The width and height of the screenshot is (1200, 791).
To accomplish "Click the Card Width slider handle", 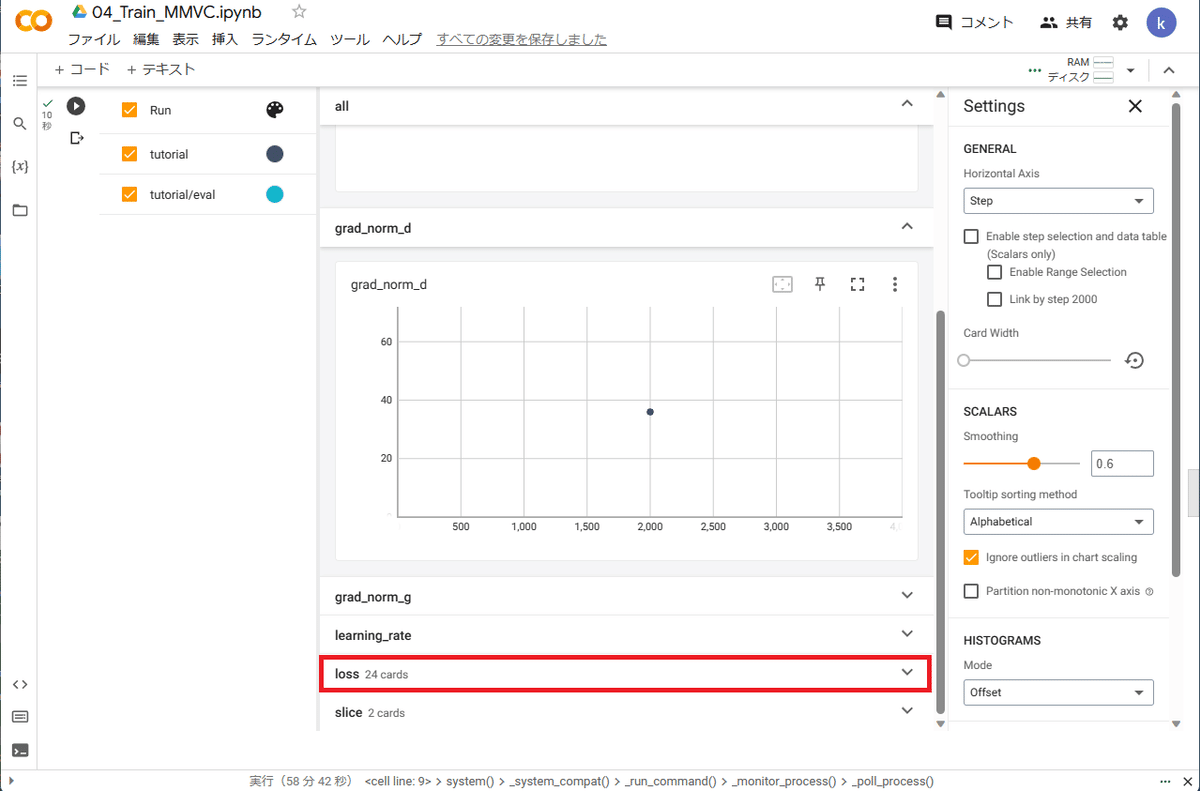I will [x=964, y=360].
